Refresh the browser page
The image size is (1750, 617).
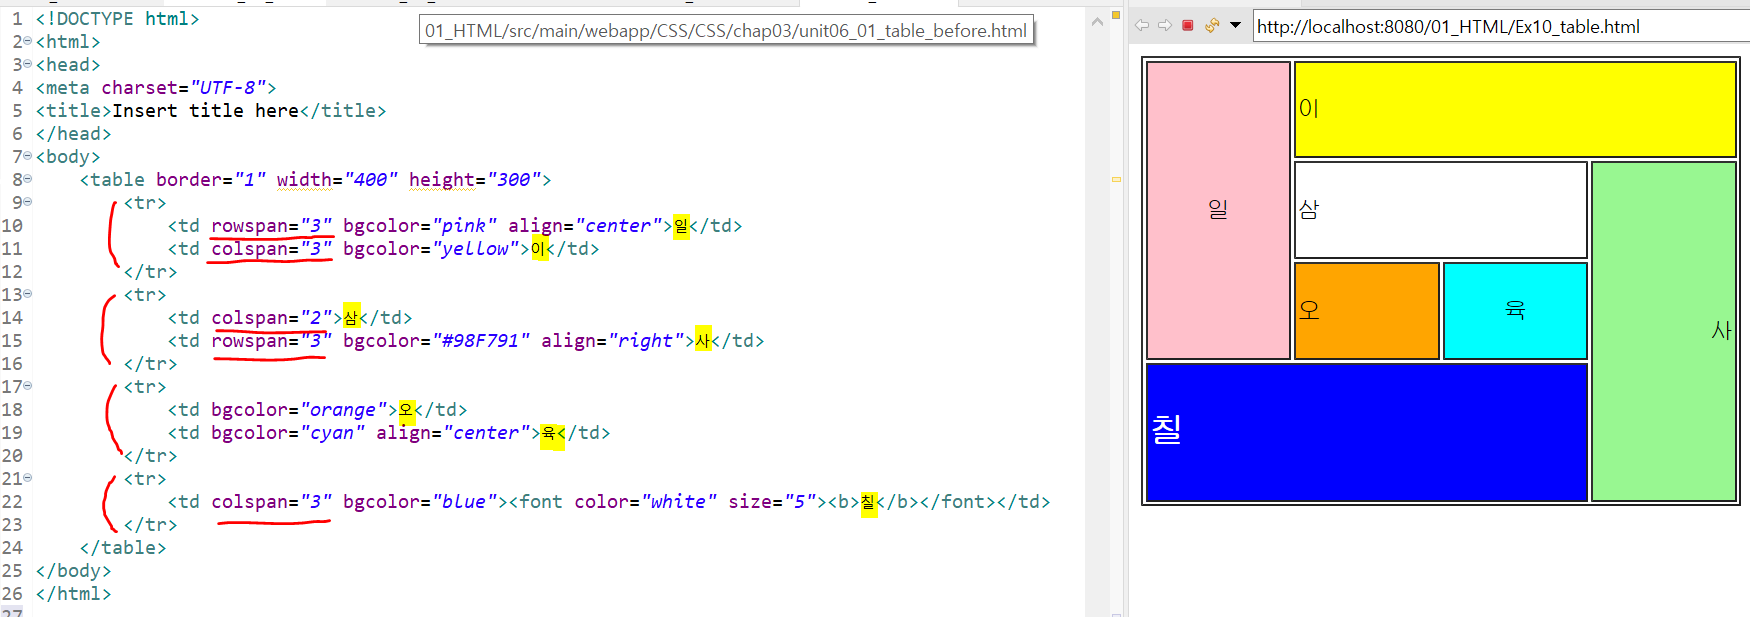pos(1212,26)
